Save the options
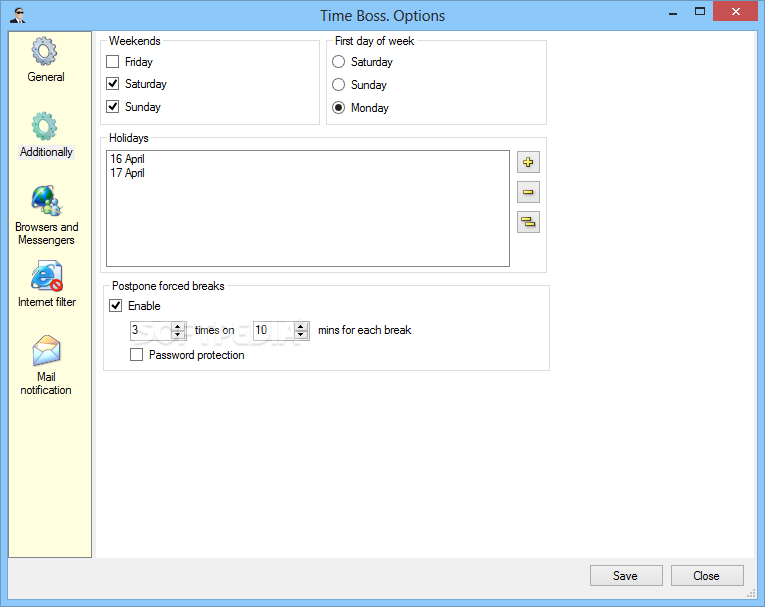The image size is (765, 607). point(626,576)
